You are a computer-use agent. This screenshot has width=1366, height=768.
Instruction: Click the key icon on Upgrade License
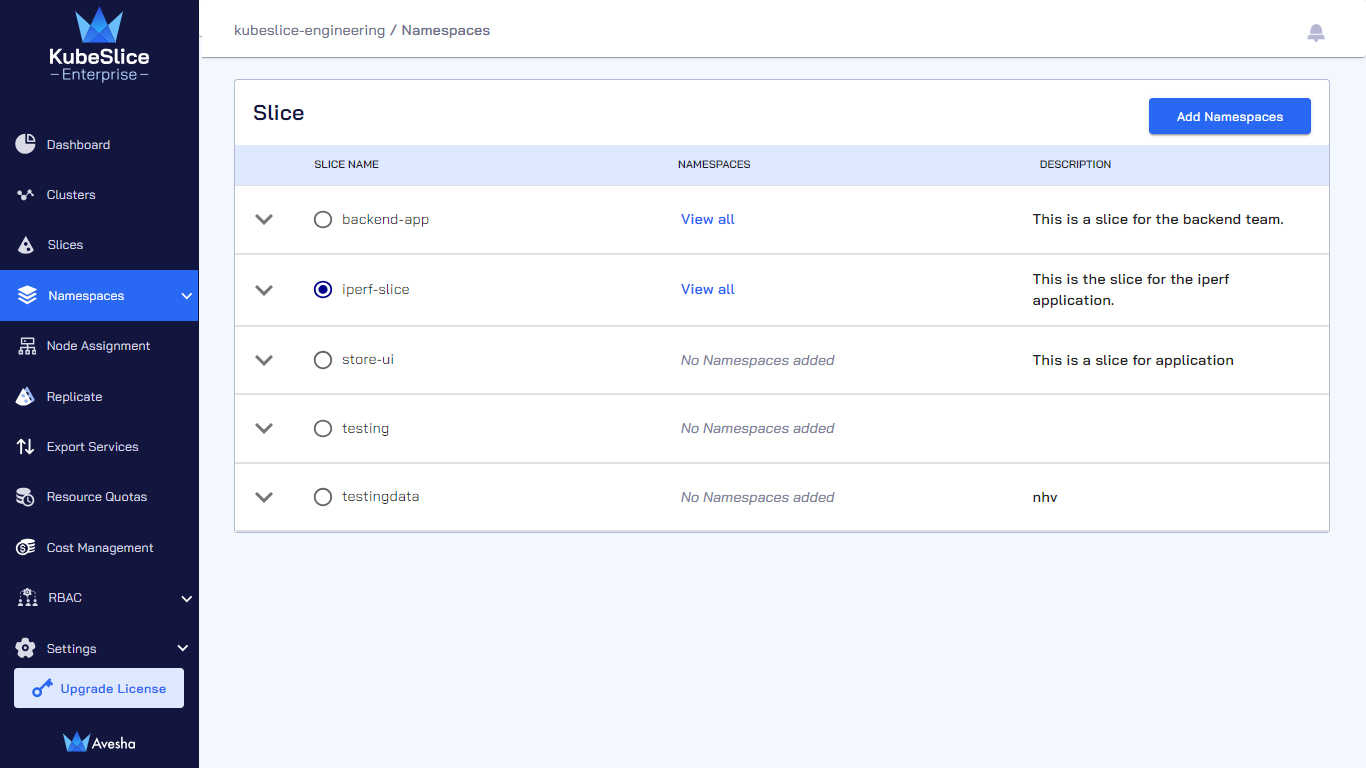click(42, 688)
